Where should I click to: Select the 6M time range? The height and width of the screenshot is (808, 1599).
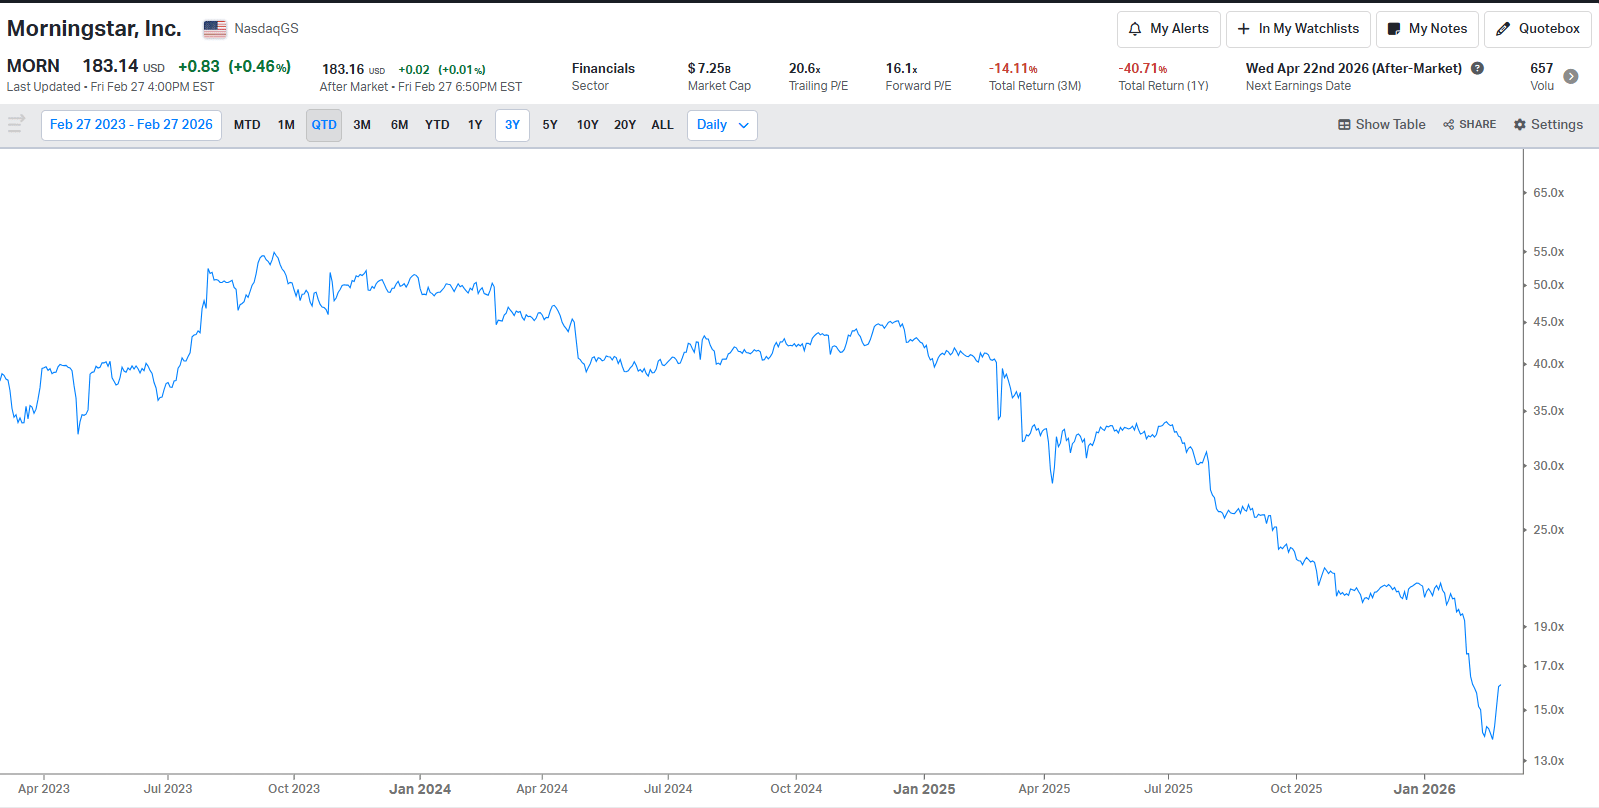(x=399, y=125)
